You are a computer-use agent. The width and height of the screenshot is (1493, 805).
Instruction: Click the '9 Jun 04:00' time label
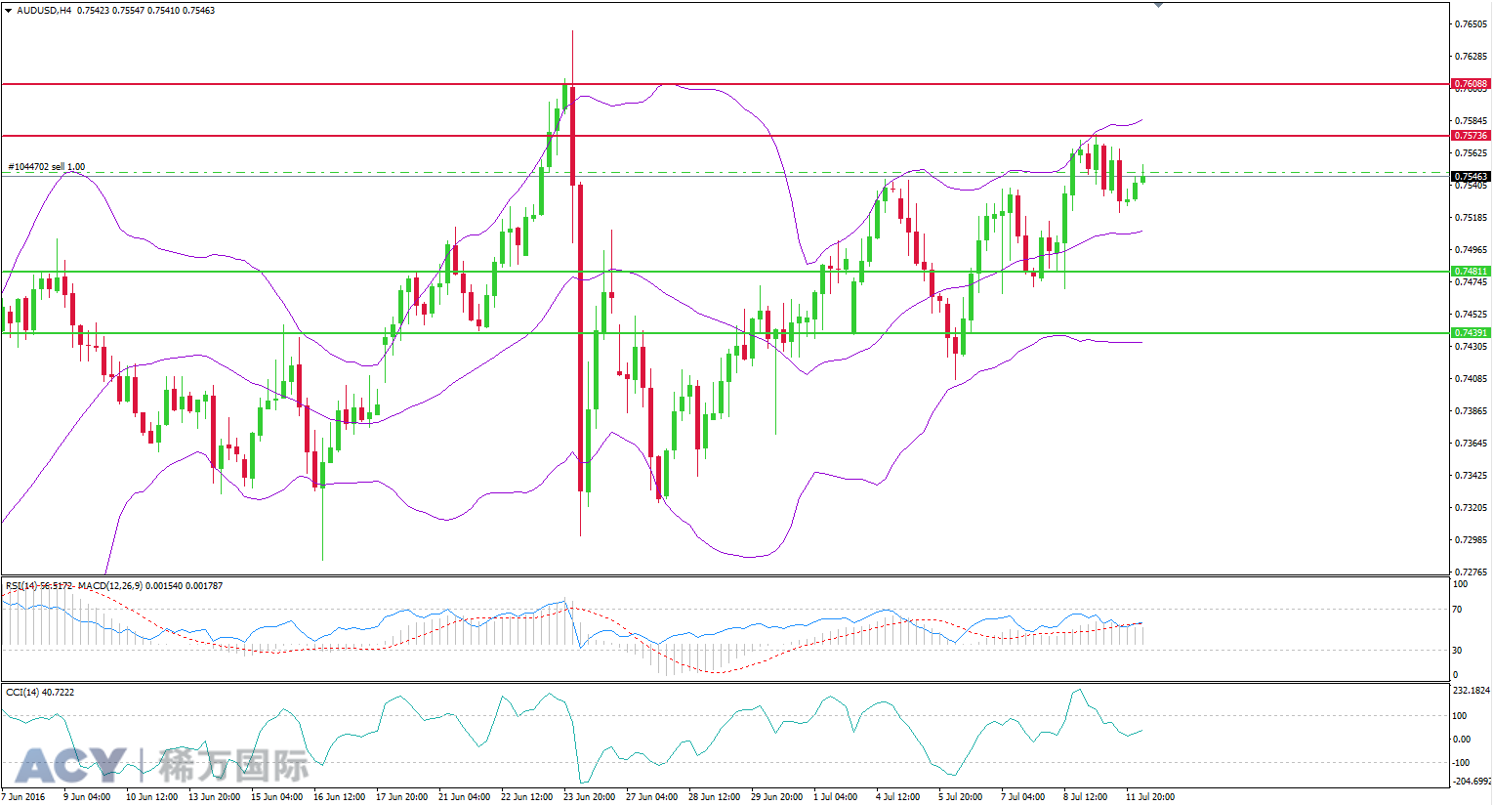[x=87, y=797]
